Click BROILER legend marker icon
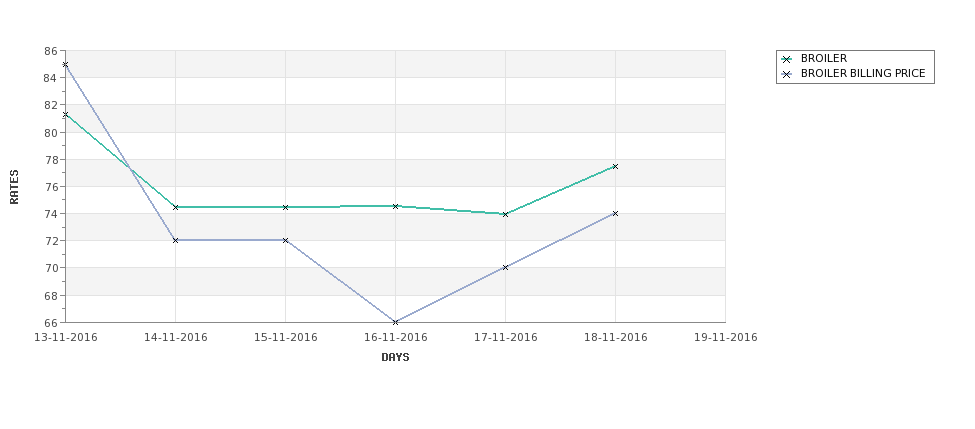975x429 pixels. (787, 59)
